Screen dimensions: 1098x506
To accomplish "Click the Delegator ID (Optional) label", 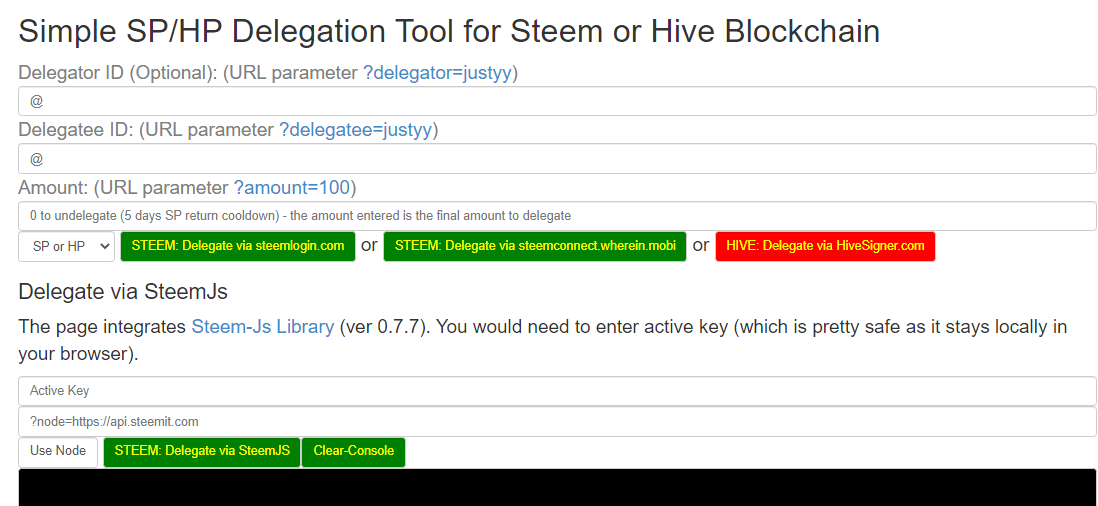I will tap(118, 73).
